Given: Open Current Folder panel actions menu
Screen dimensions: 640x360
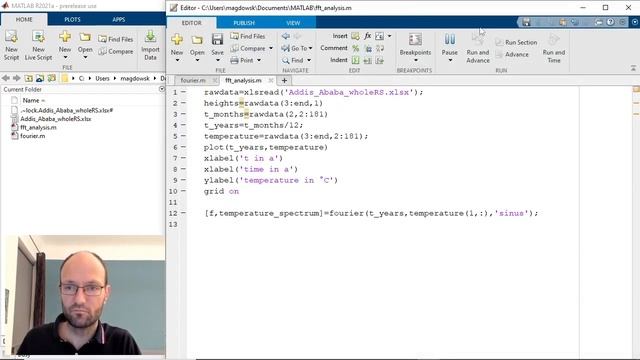Looking at the screenshot, I should point(162,89).
